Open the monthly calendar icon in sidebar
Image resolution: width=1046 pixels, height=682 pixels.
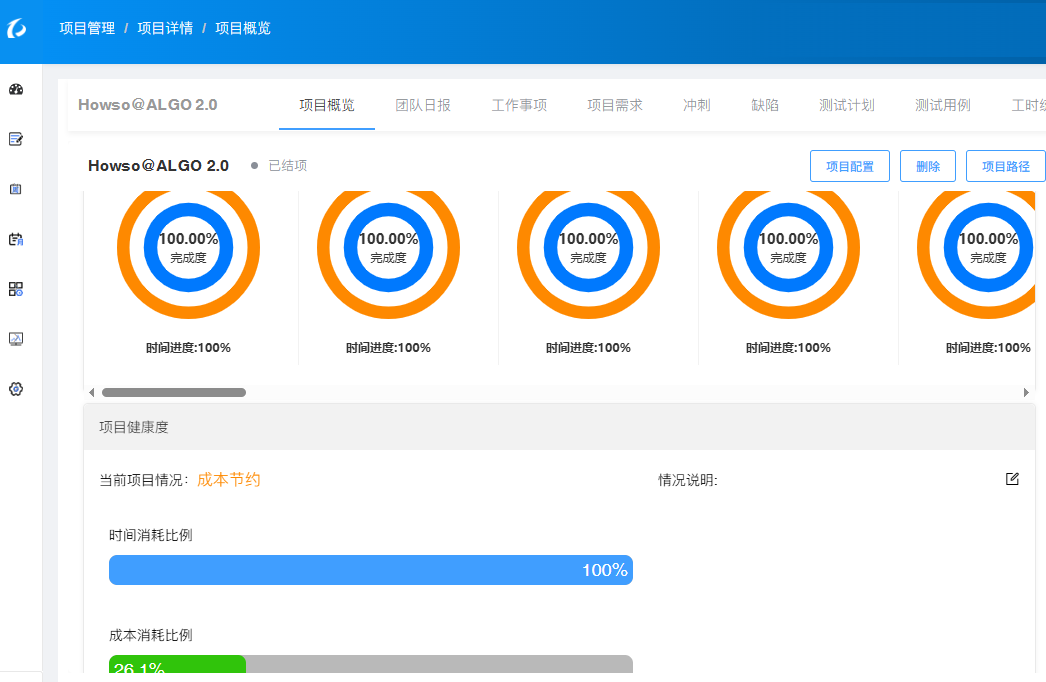(x=16, y=239)
